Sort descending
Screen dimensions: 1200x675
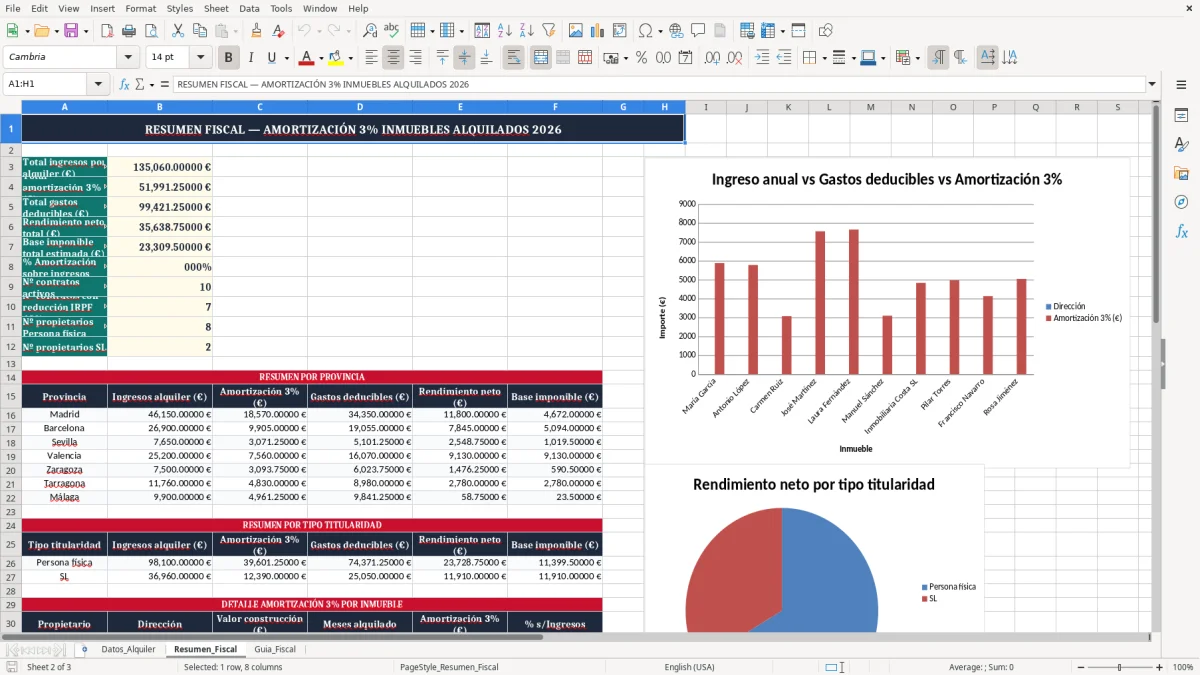coord(526,31)
